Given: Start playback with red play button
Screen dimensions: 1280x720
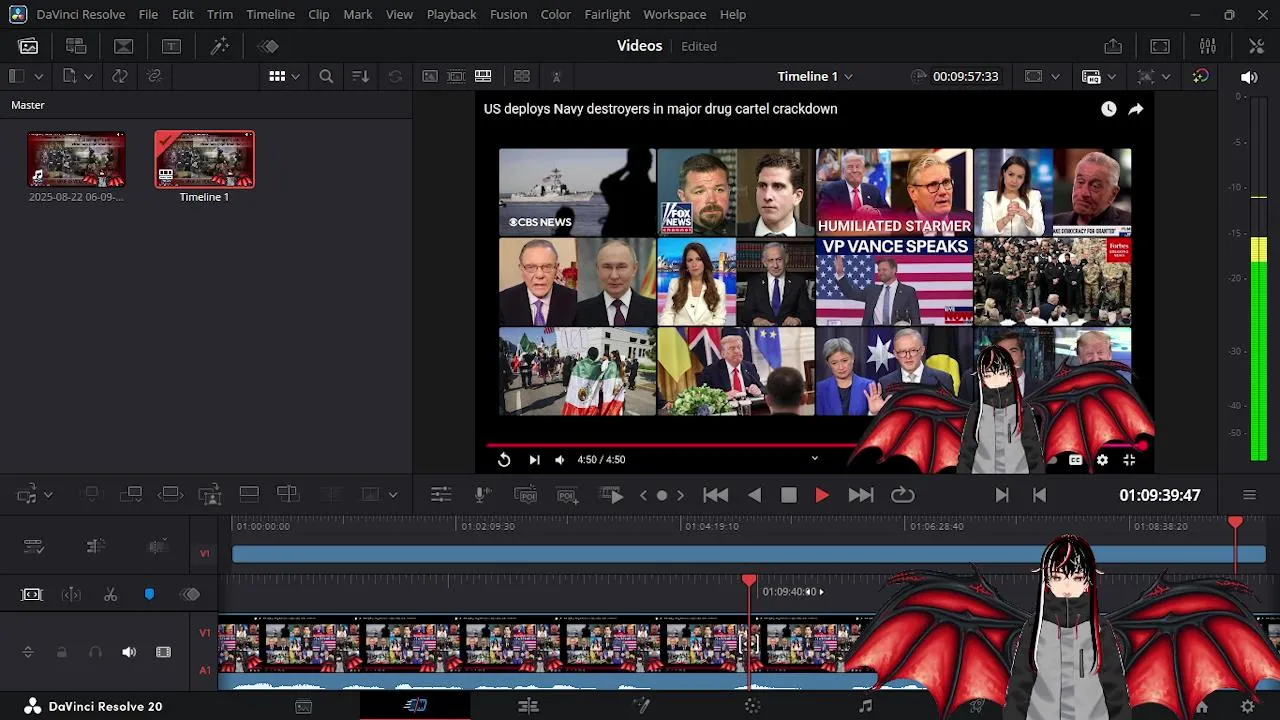Looking at the screenshot, I should point(822,495).
